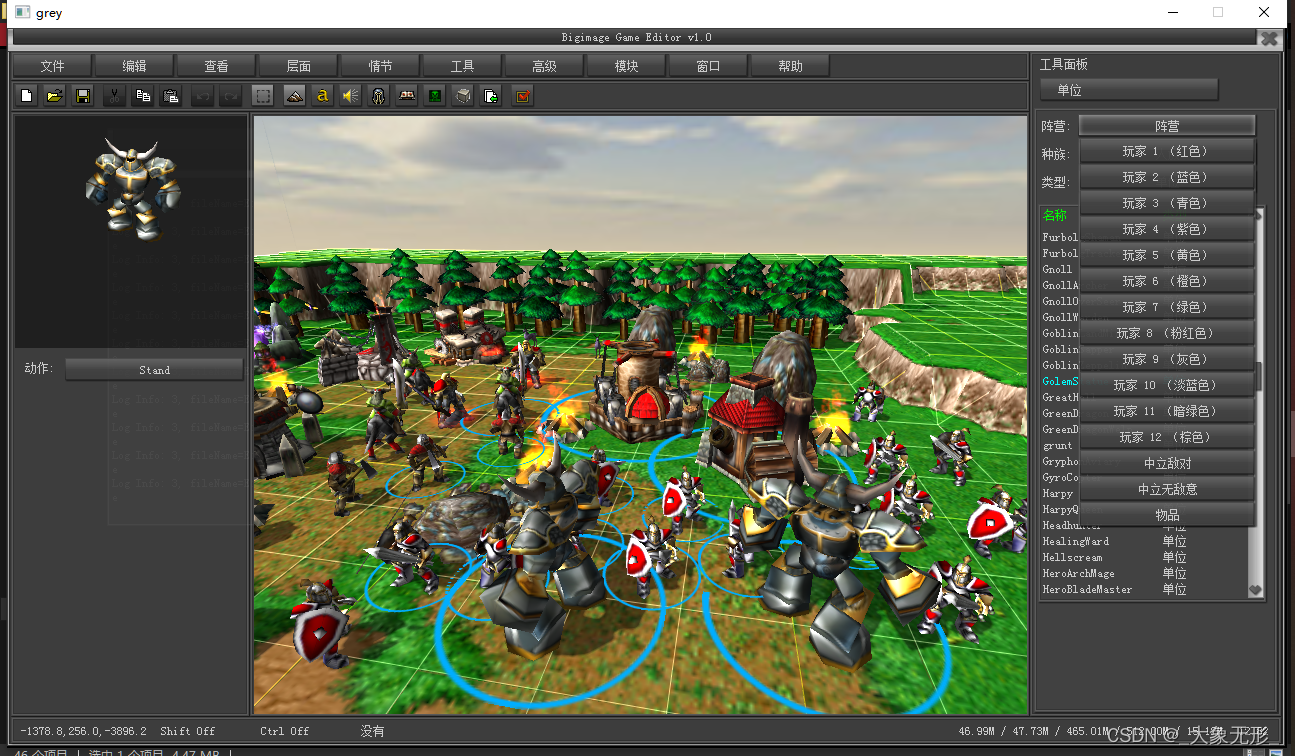The width and height of the screenshot is (1295, 756).
Task: Open the 工具 menu
Action: tap(462, 66)
